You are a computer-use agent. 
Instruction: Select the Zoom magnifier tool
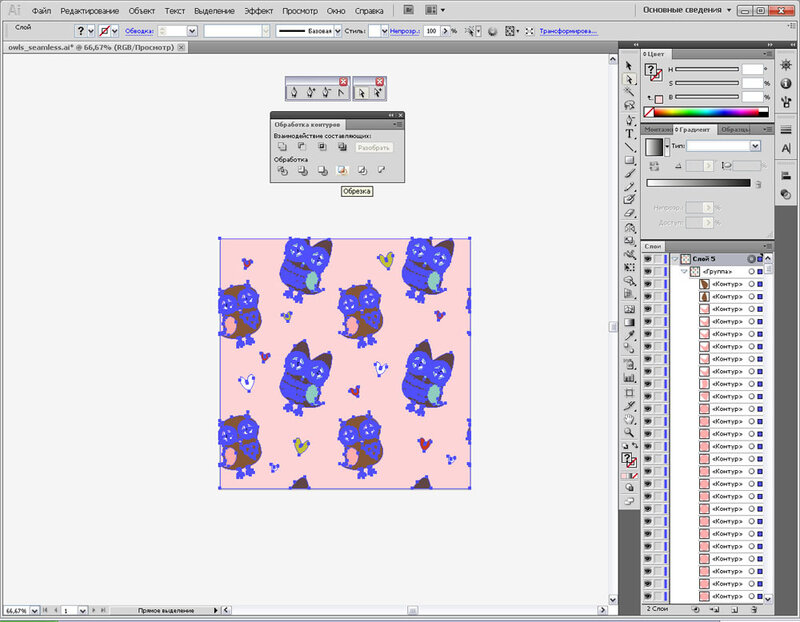coord(630,432)
